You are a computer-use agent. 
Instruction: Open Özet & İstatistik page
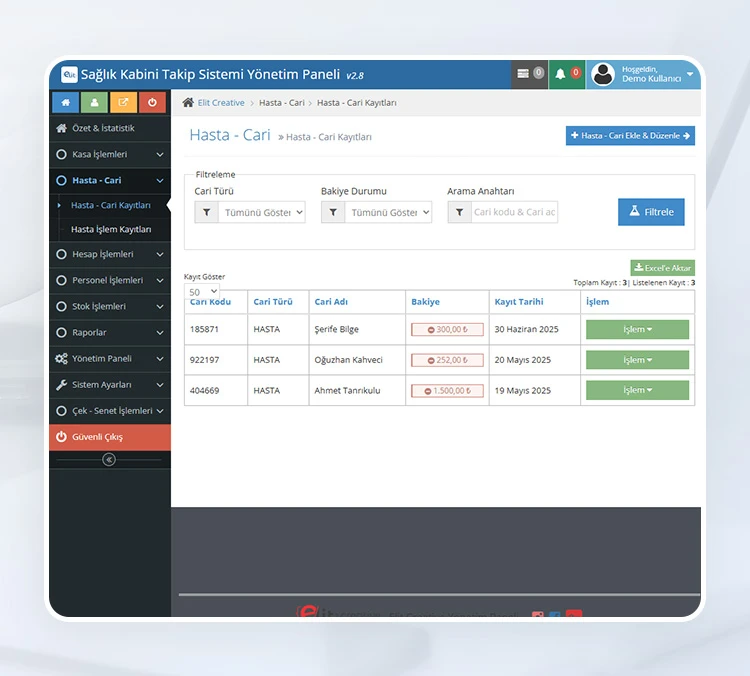(x=110, y=128)
